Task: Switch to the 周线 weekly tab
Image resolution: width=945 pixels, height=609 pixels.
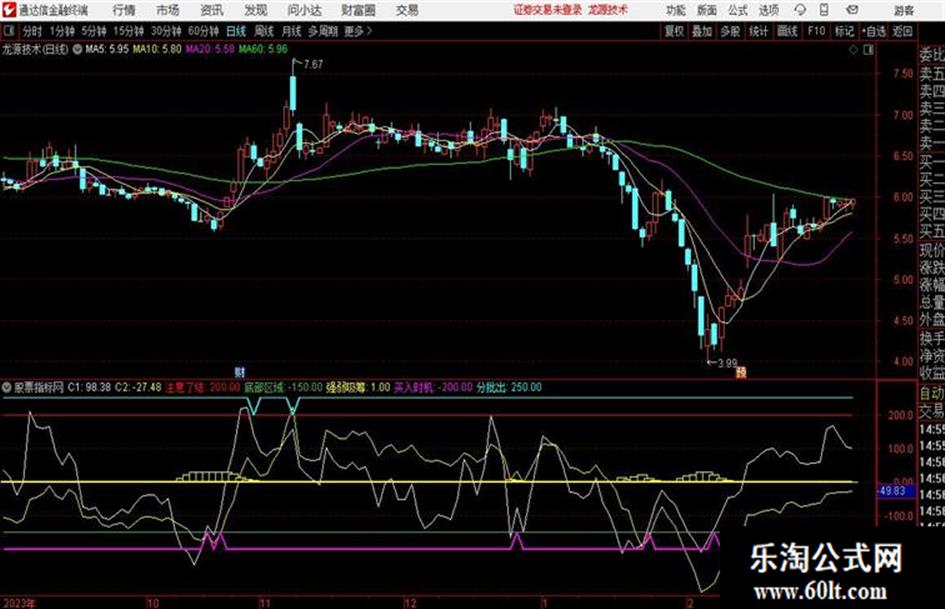Action: [x=264, y=31]
